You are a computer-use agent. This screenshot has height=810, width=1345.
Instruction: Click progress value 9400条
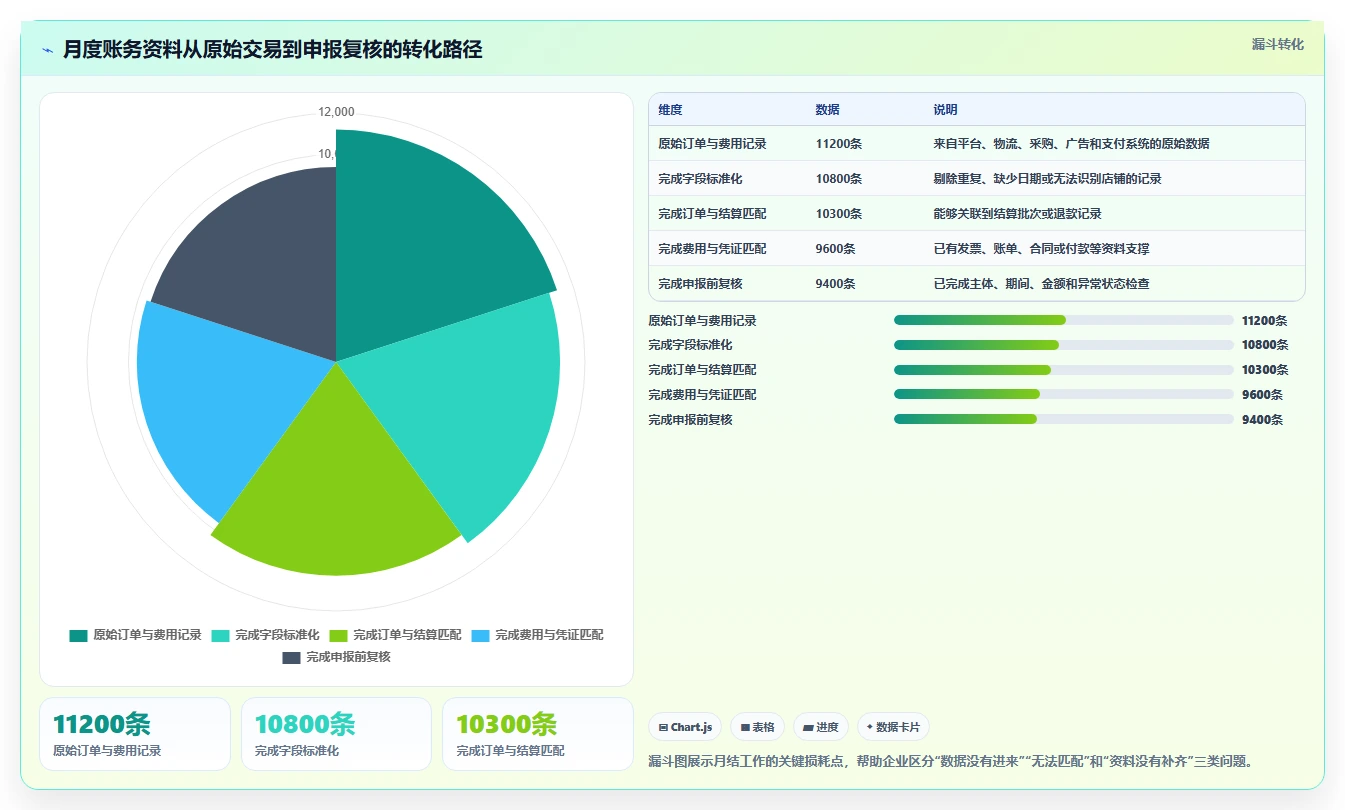[x=1262, y=420]
